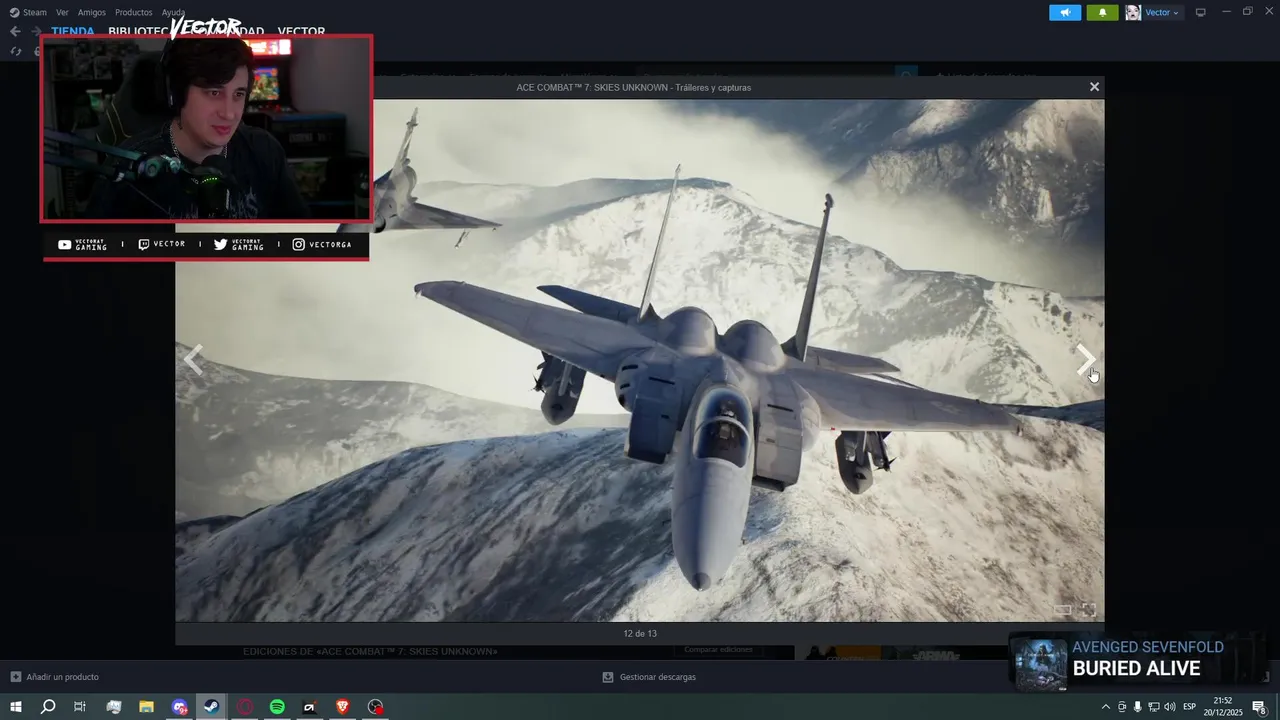Click Añadir un producto
Viewport: 1280px width, 720px height.
click(55, 677)
